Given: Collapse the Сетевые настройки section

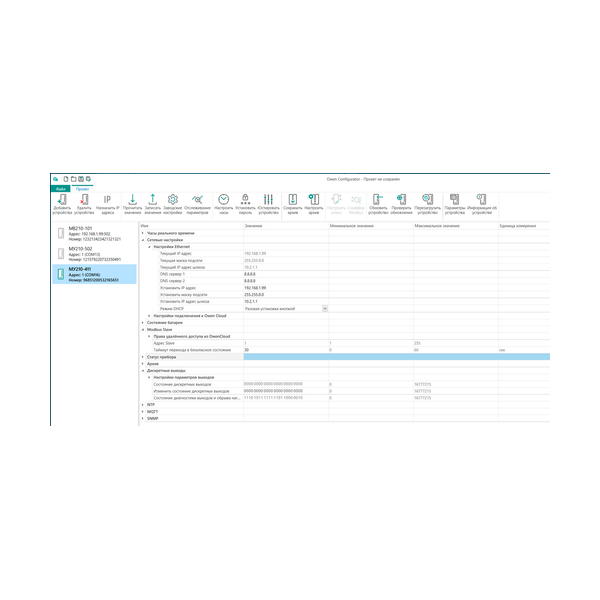Looking at the screenshot, I should click(x=143, y=239).
